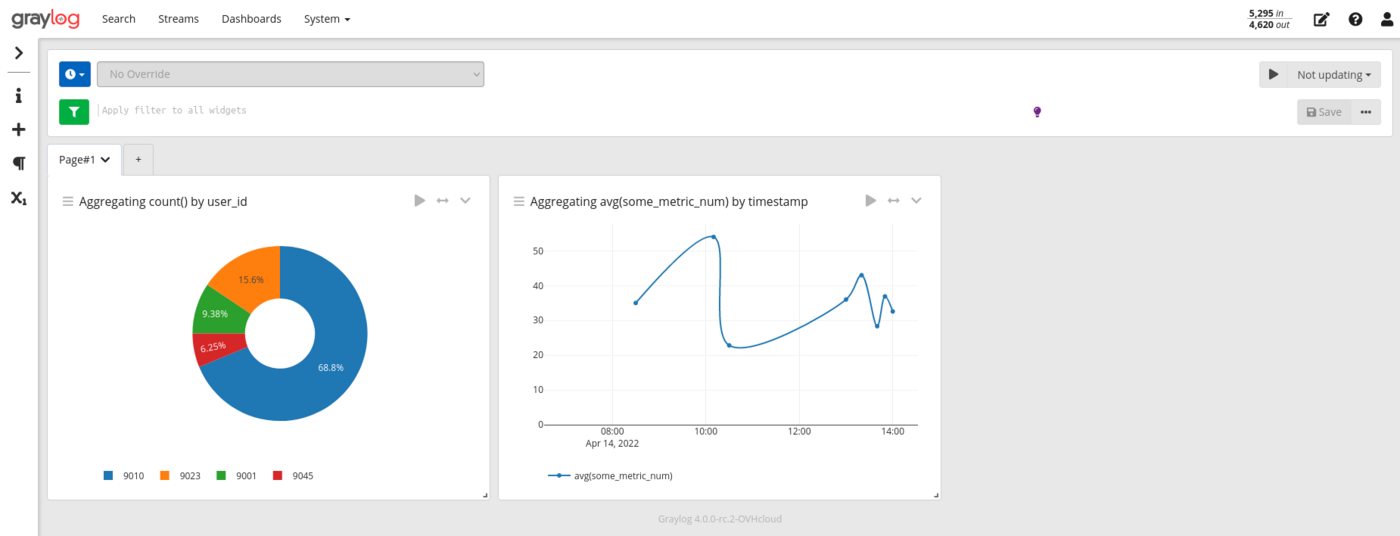Open the Parameters paragraph icon in sidebar
The height and width of the screenshot is (536, 1400).
pos(18,163)
